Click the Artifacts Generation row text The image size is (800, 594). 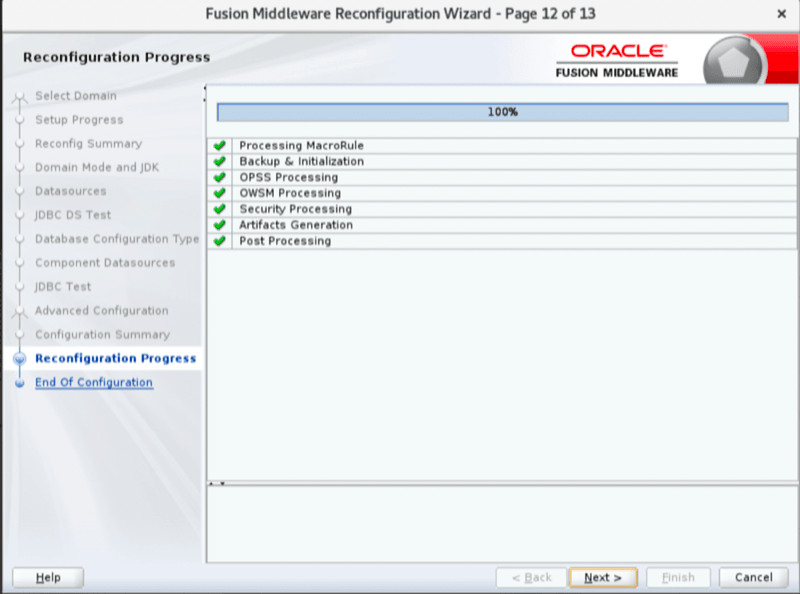coord(296,225)
